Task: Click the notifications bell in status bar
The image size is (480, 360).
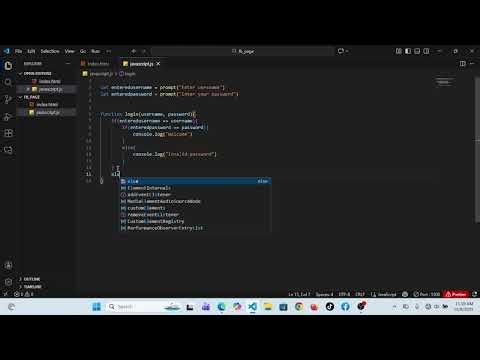Action: pyautogui.click(x=475, y=294)
